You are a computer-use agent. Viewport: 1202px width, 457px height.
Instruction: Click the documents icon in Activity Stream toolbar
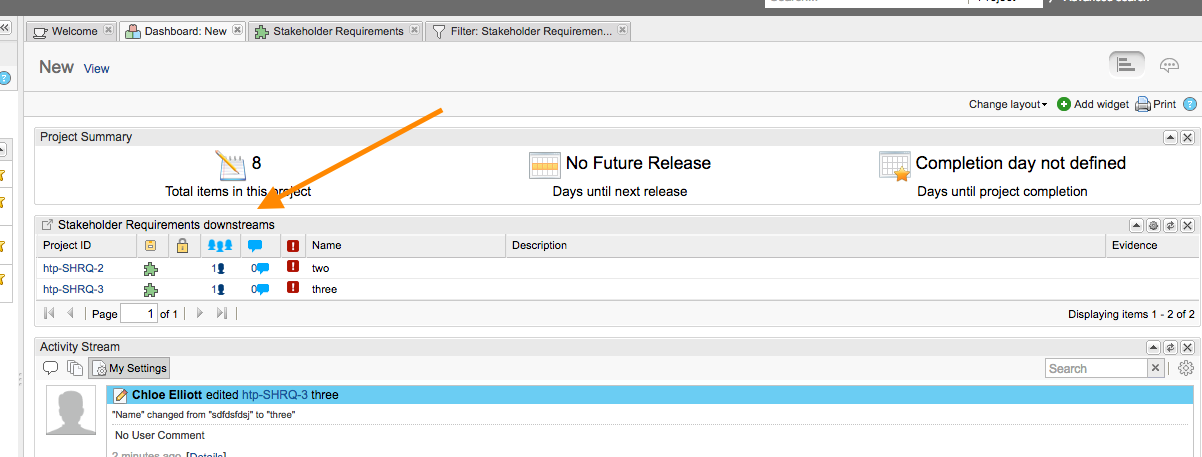pos(74,368)
